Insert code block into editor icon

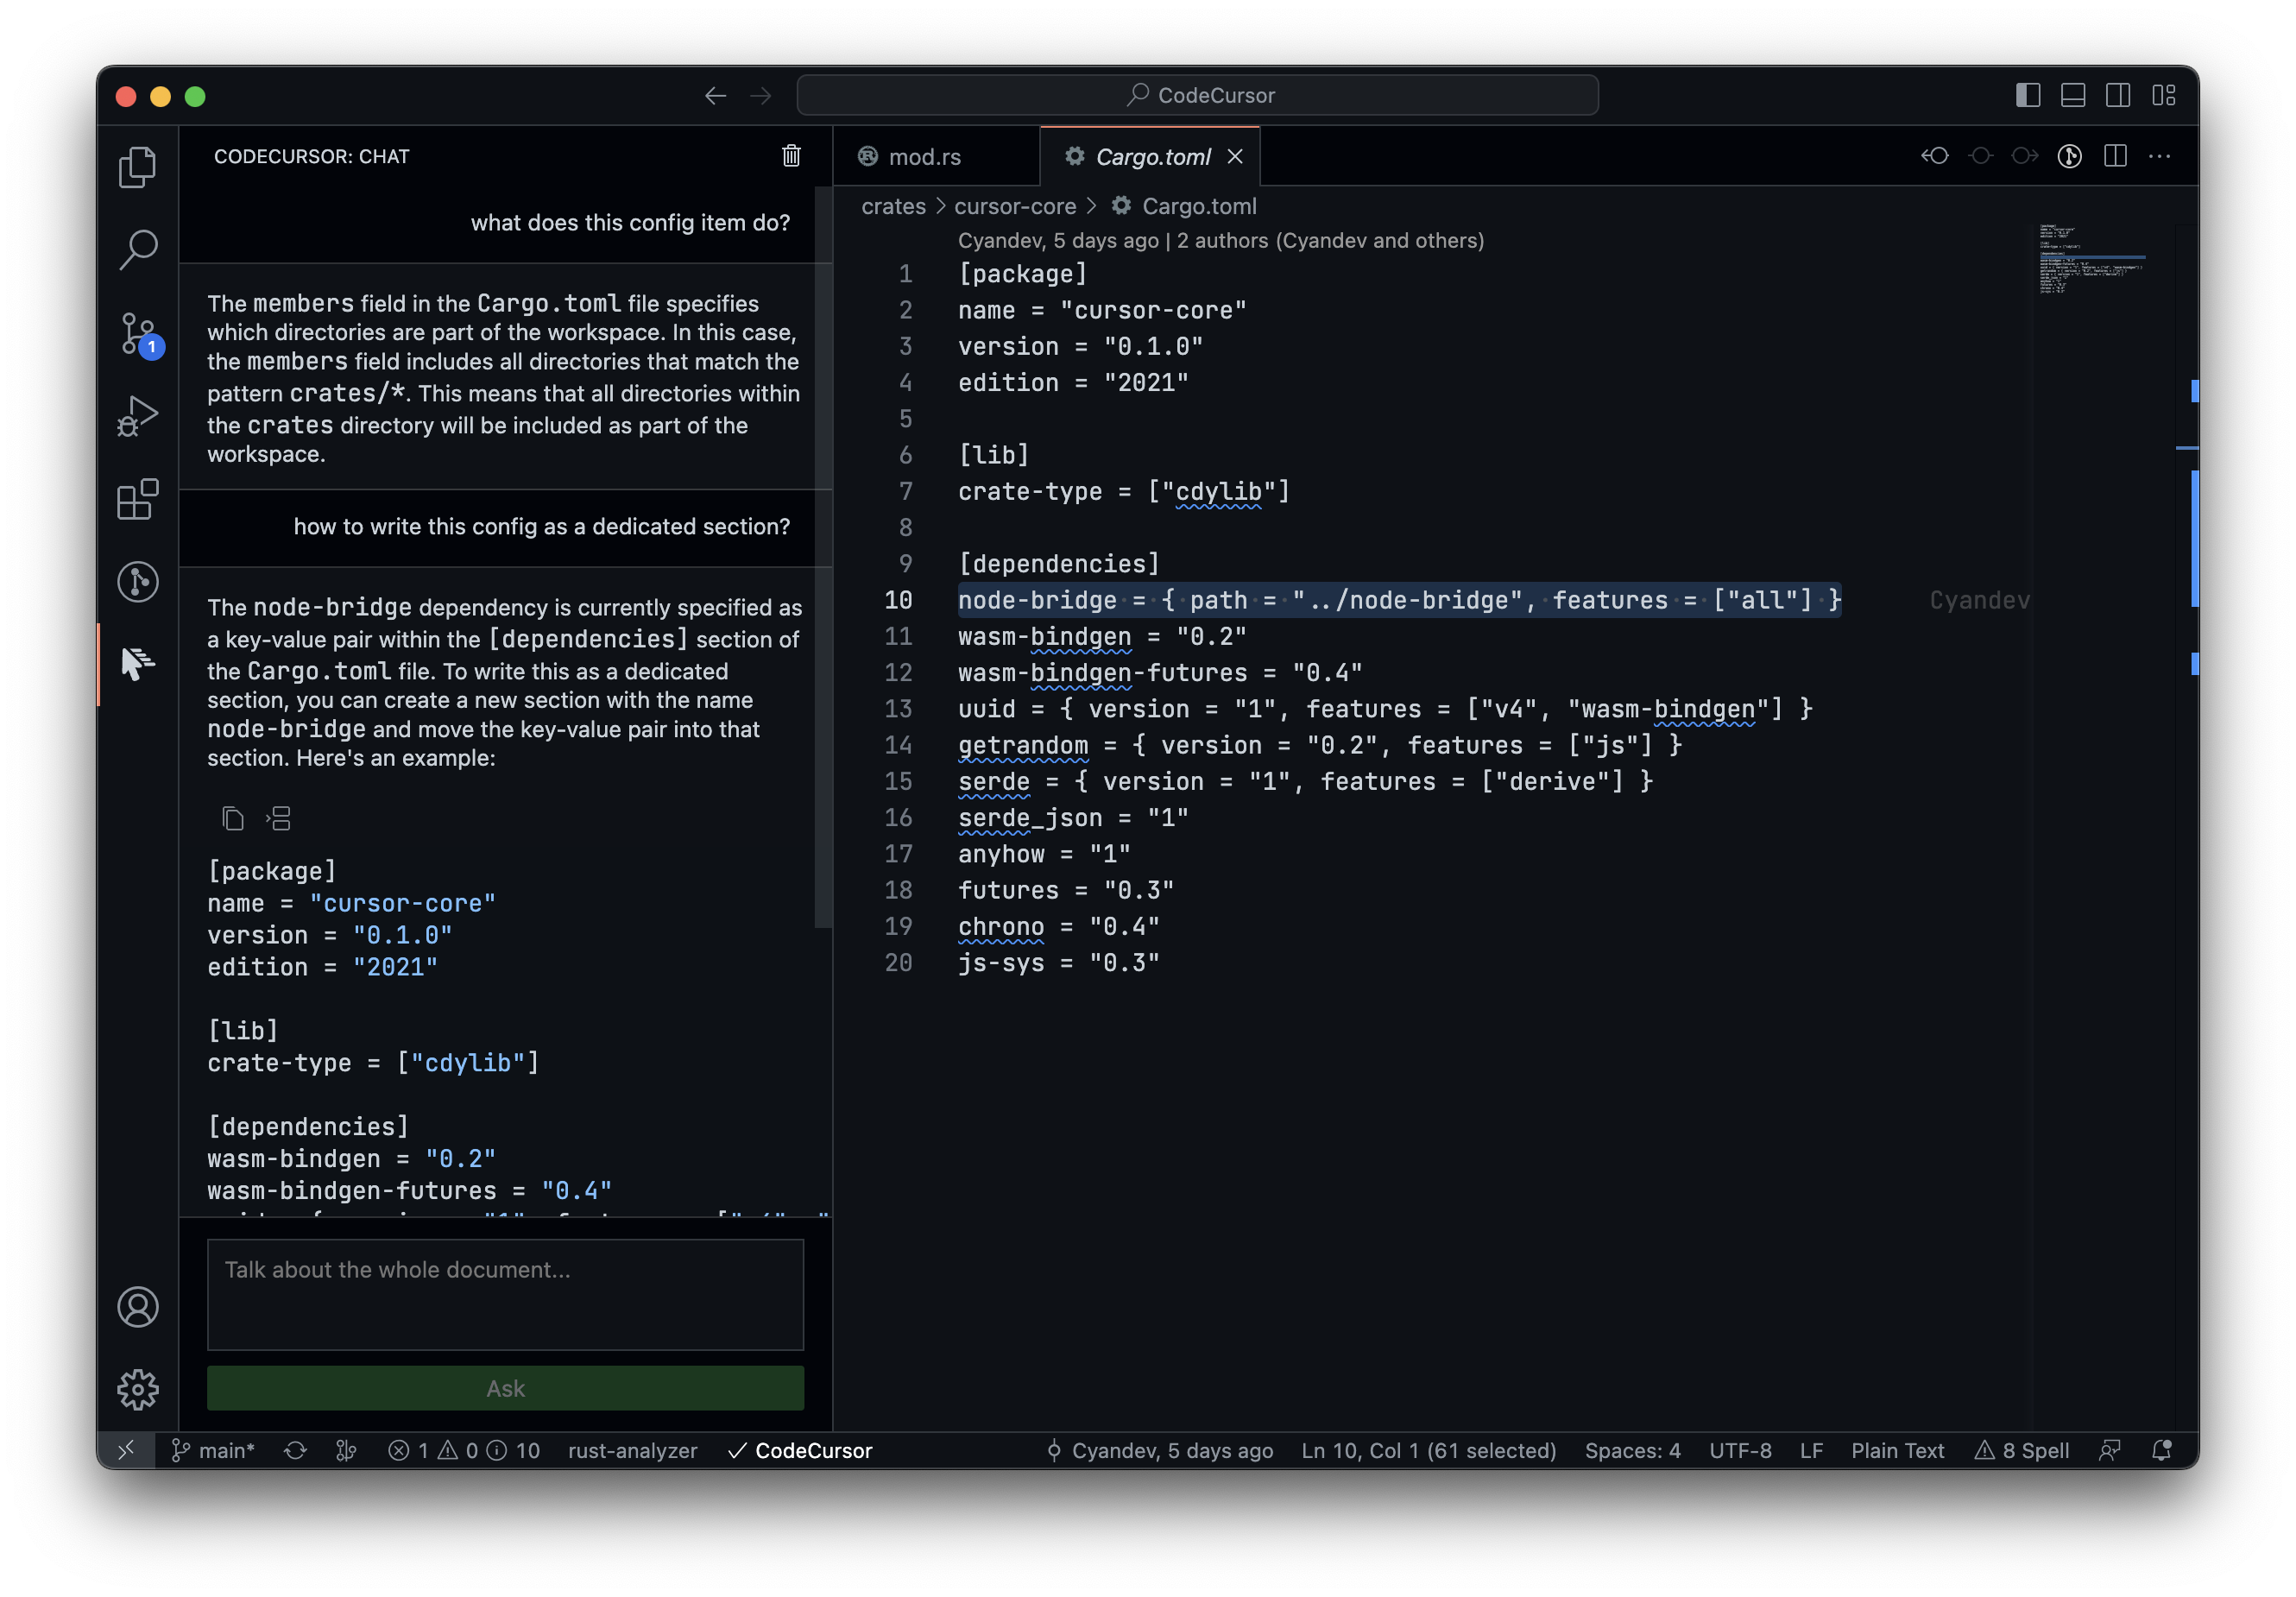coord(279,819)
